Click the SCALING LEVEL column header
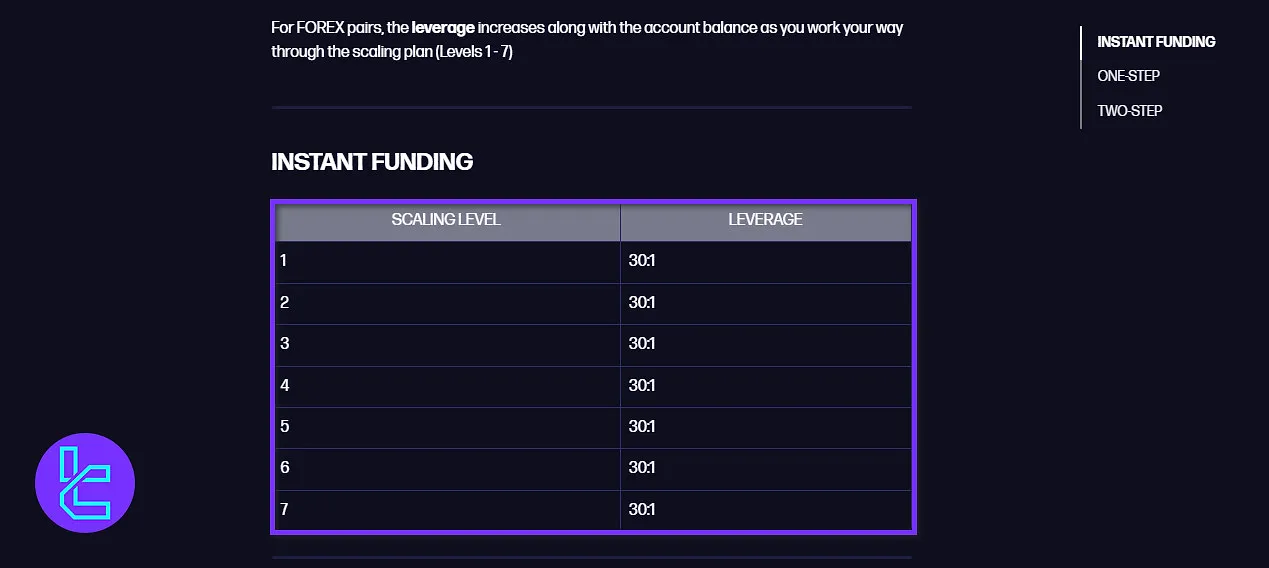1269x568 pixels. tap(446, 220)
